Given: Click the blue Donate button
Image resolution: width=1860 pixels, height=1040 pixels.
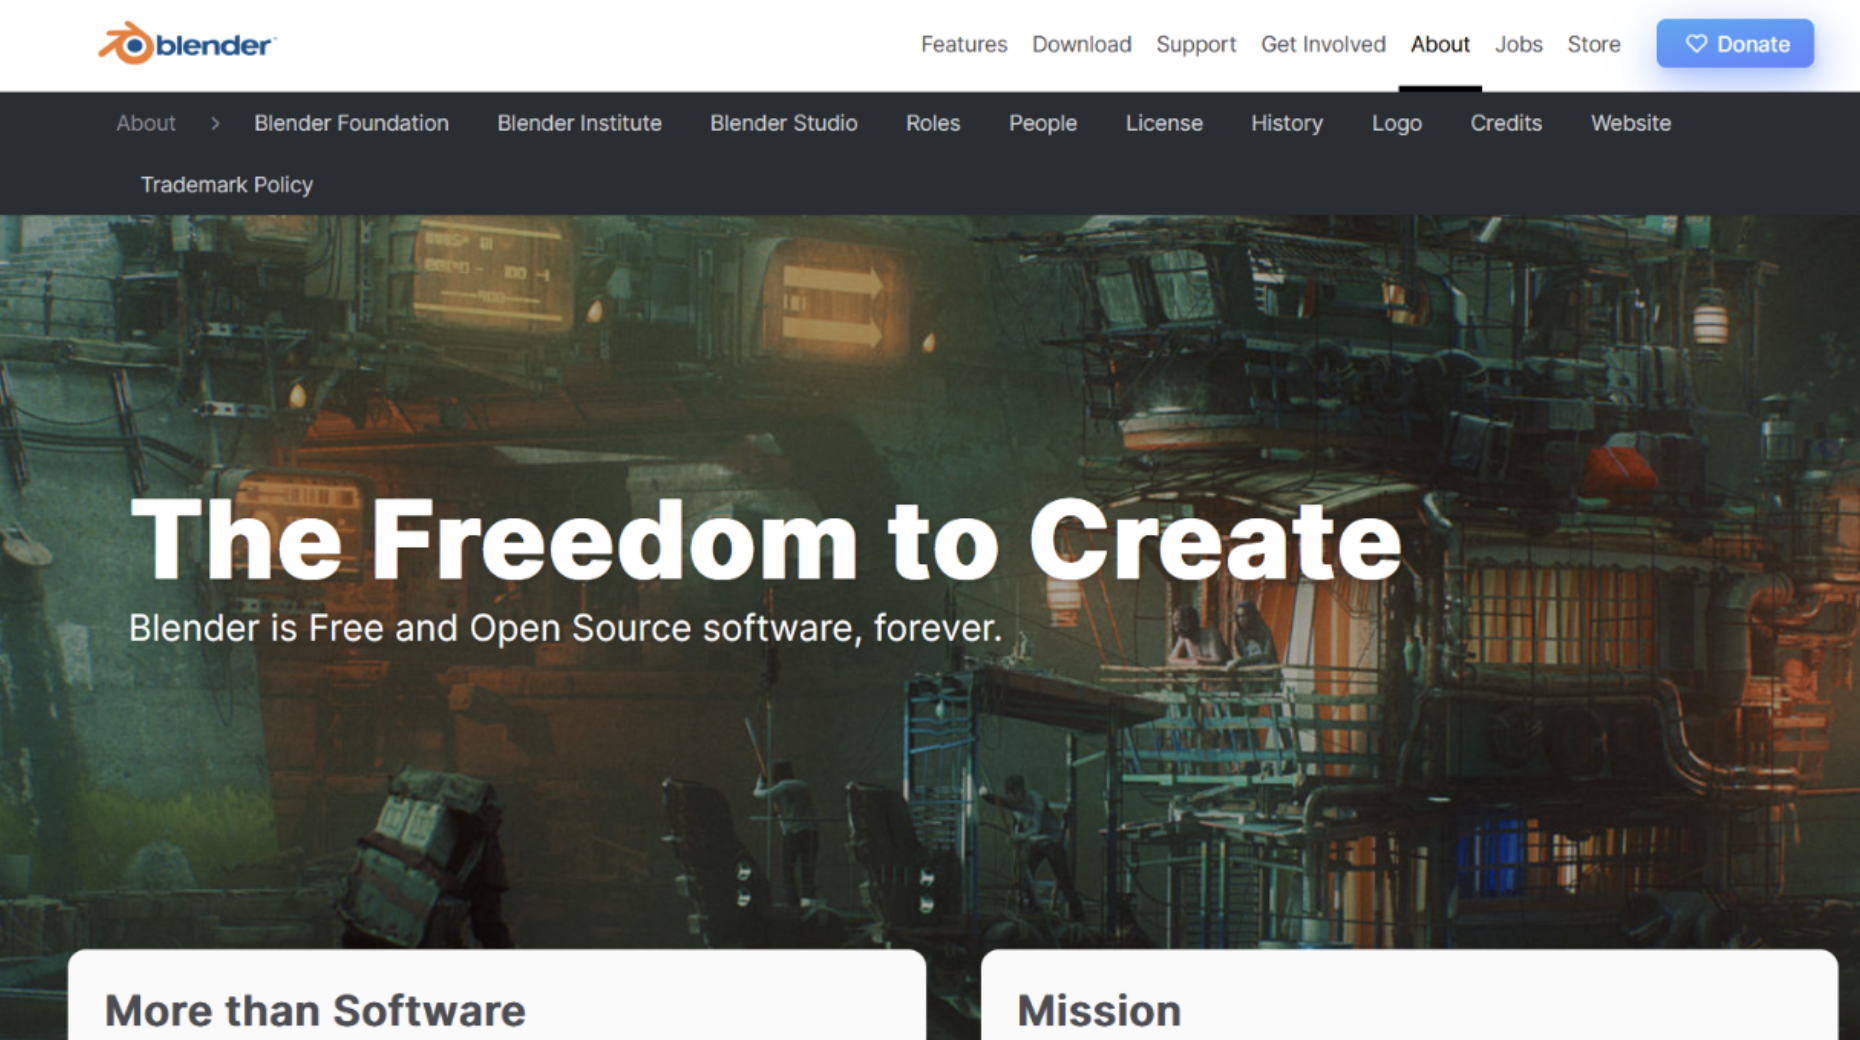Looking at the screenshot, I should tap(1735, 44).
